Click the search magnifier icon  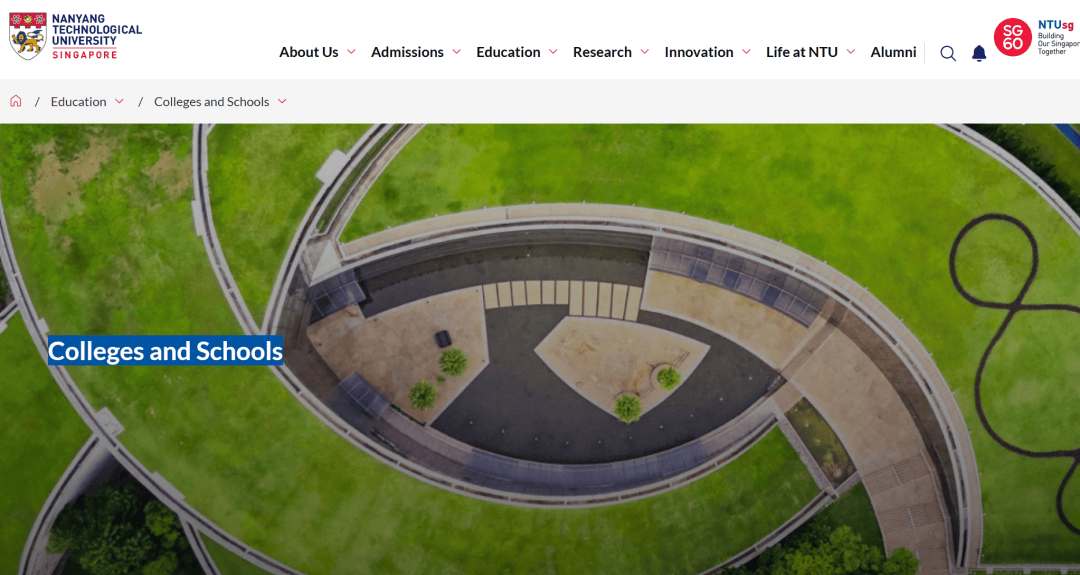coord(948,53)
